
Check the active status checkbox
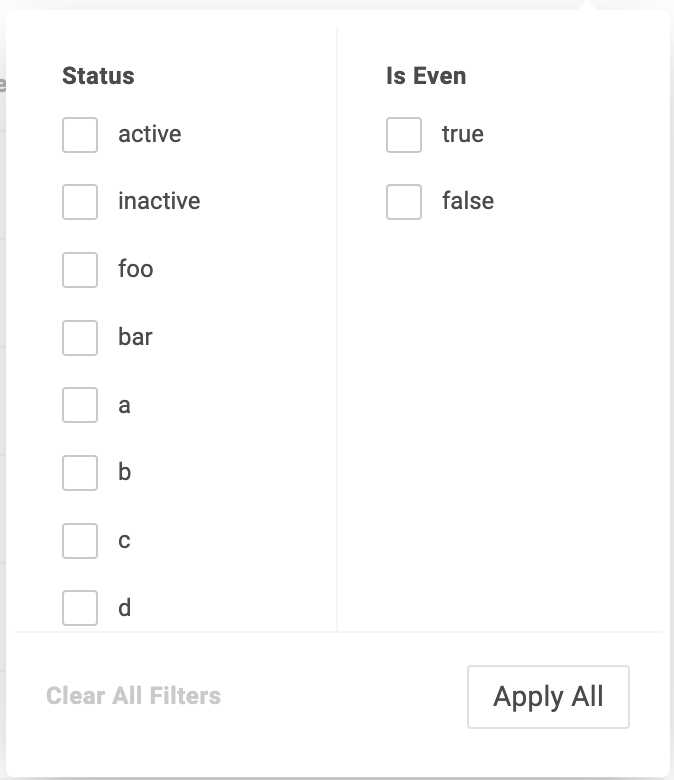[80, 135]
